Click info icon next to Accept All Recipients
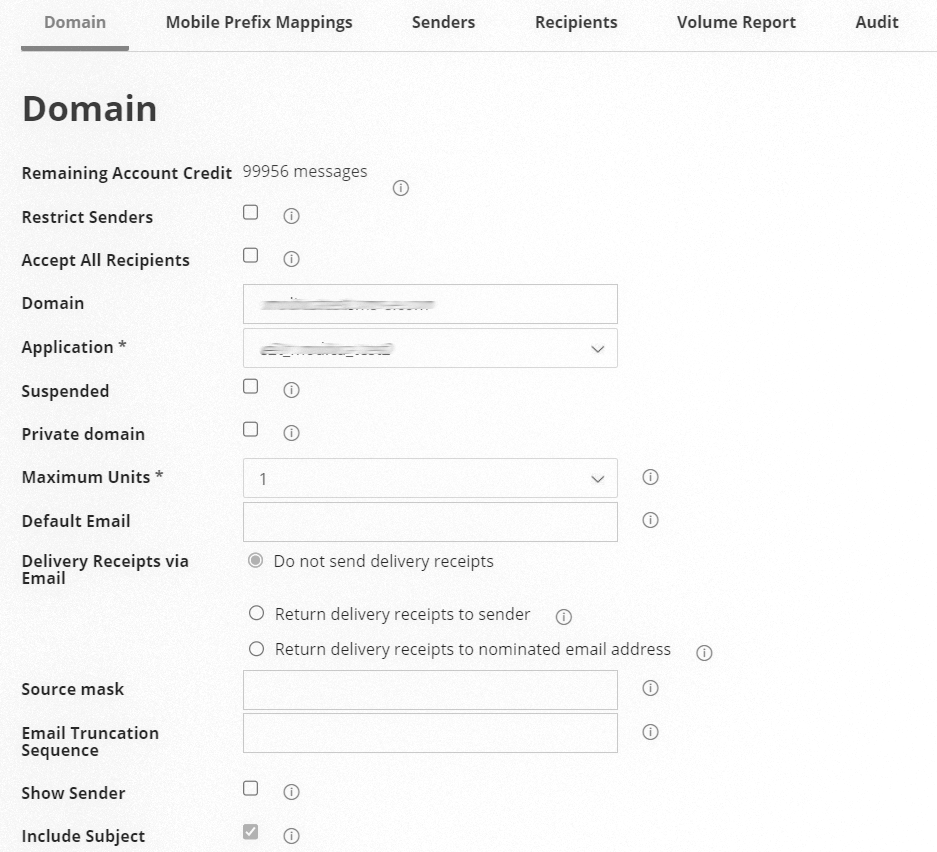 click(292, 259)
